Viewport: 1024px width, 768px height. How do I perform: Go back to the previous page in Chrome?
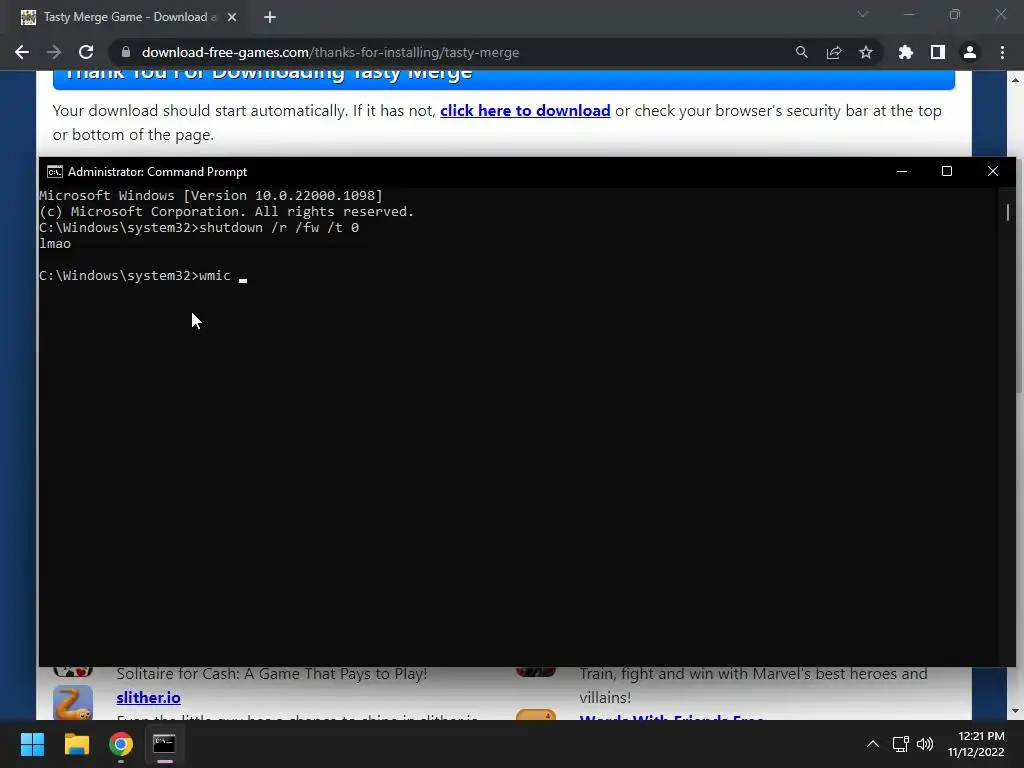click(x=22, y=52)
